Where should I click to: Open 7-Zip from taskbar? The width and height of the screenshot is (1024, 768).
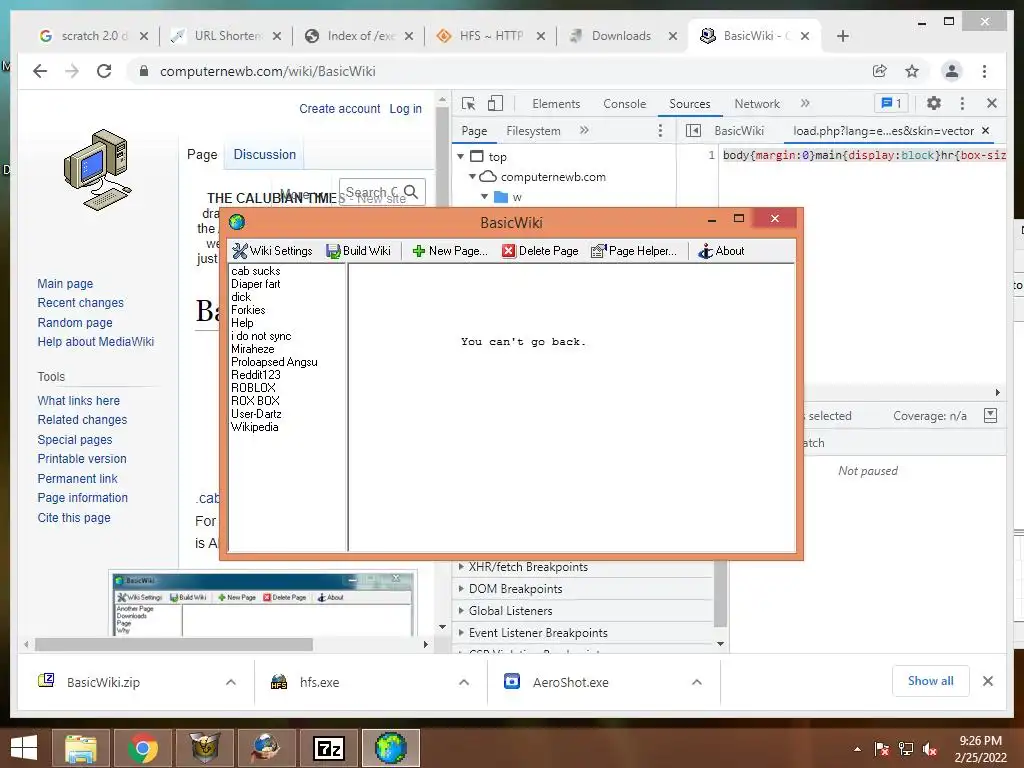(328, 748)
